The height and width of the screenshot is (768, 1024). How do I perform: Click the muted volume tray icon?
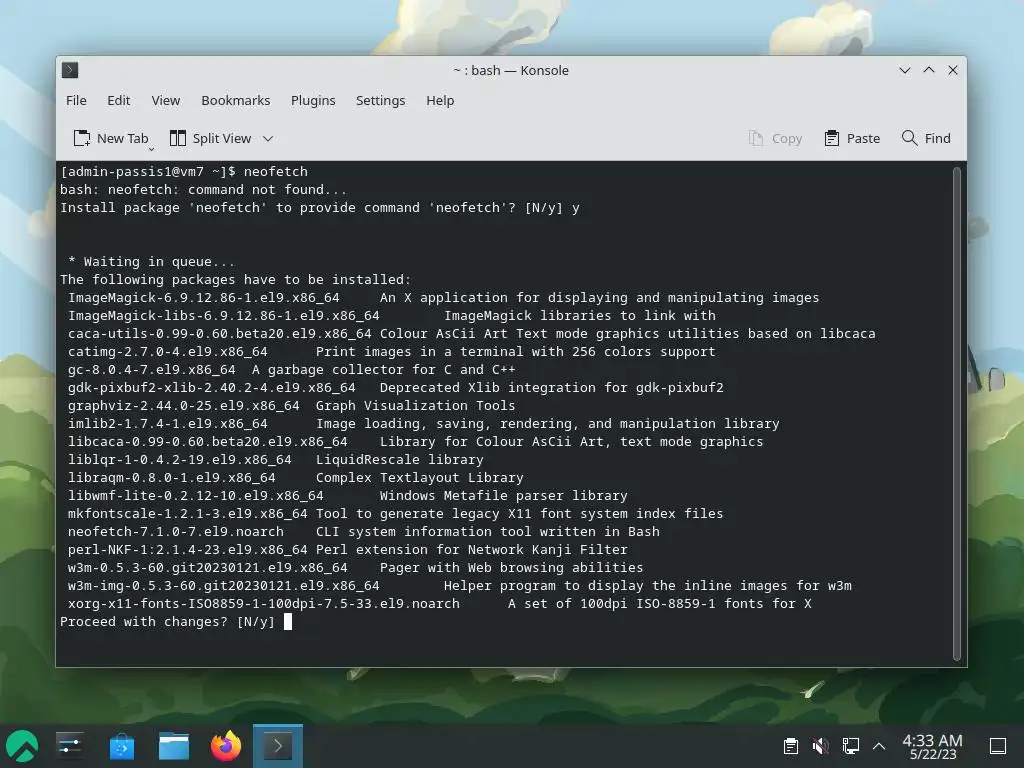pos(820,746)
